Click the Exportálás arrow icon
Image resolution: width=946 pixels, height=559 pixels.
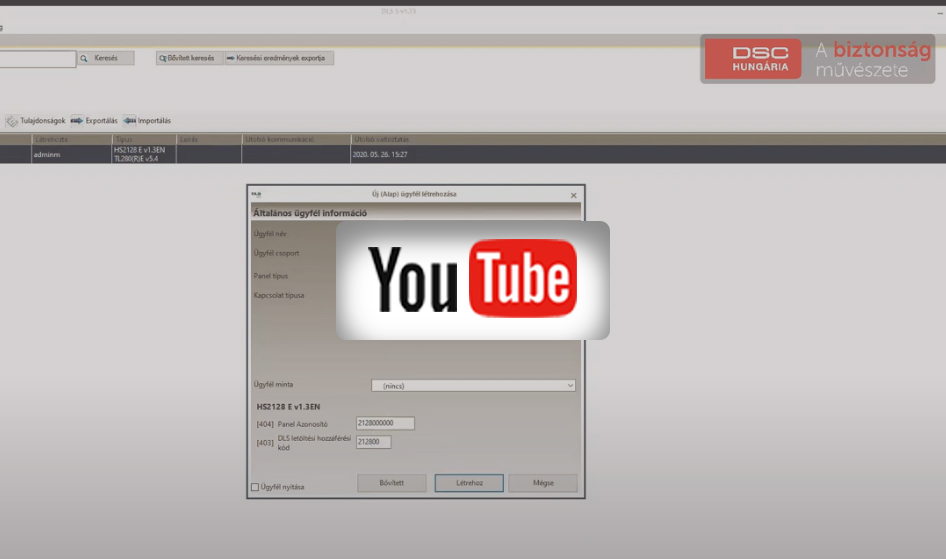tap(76, 121)
